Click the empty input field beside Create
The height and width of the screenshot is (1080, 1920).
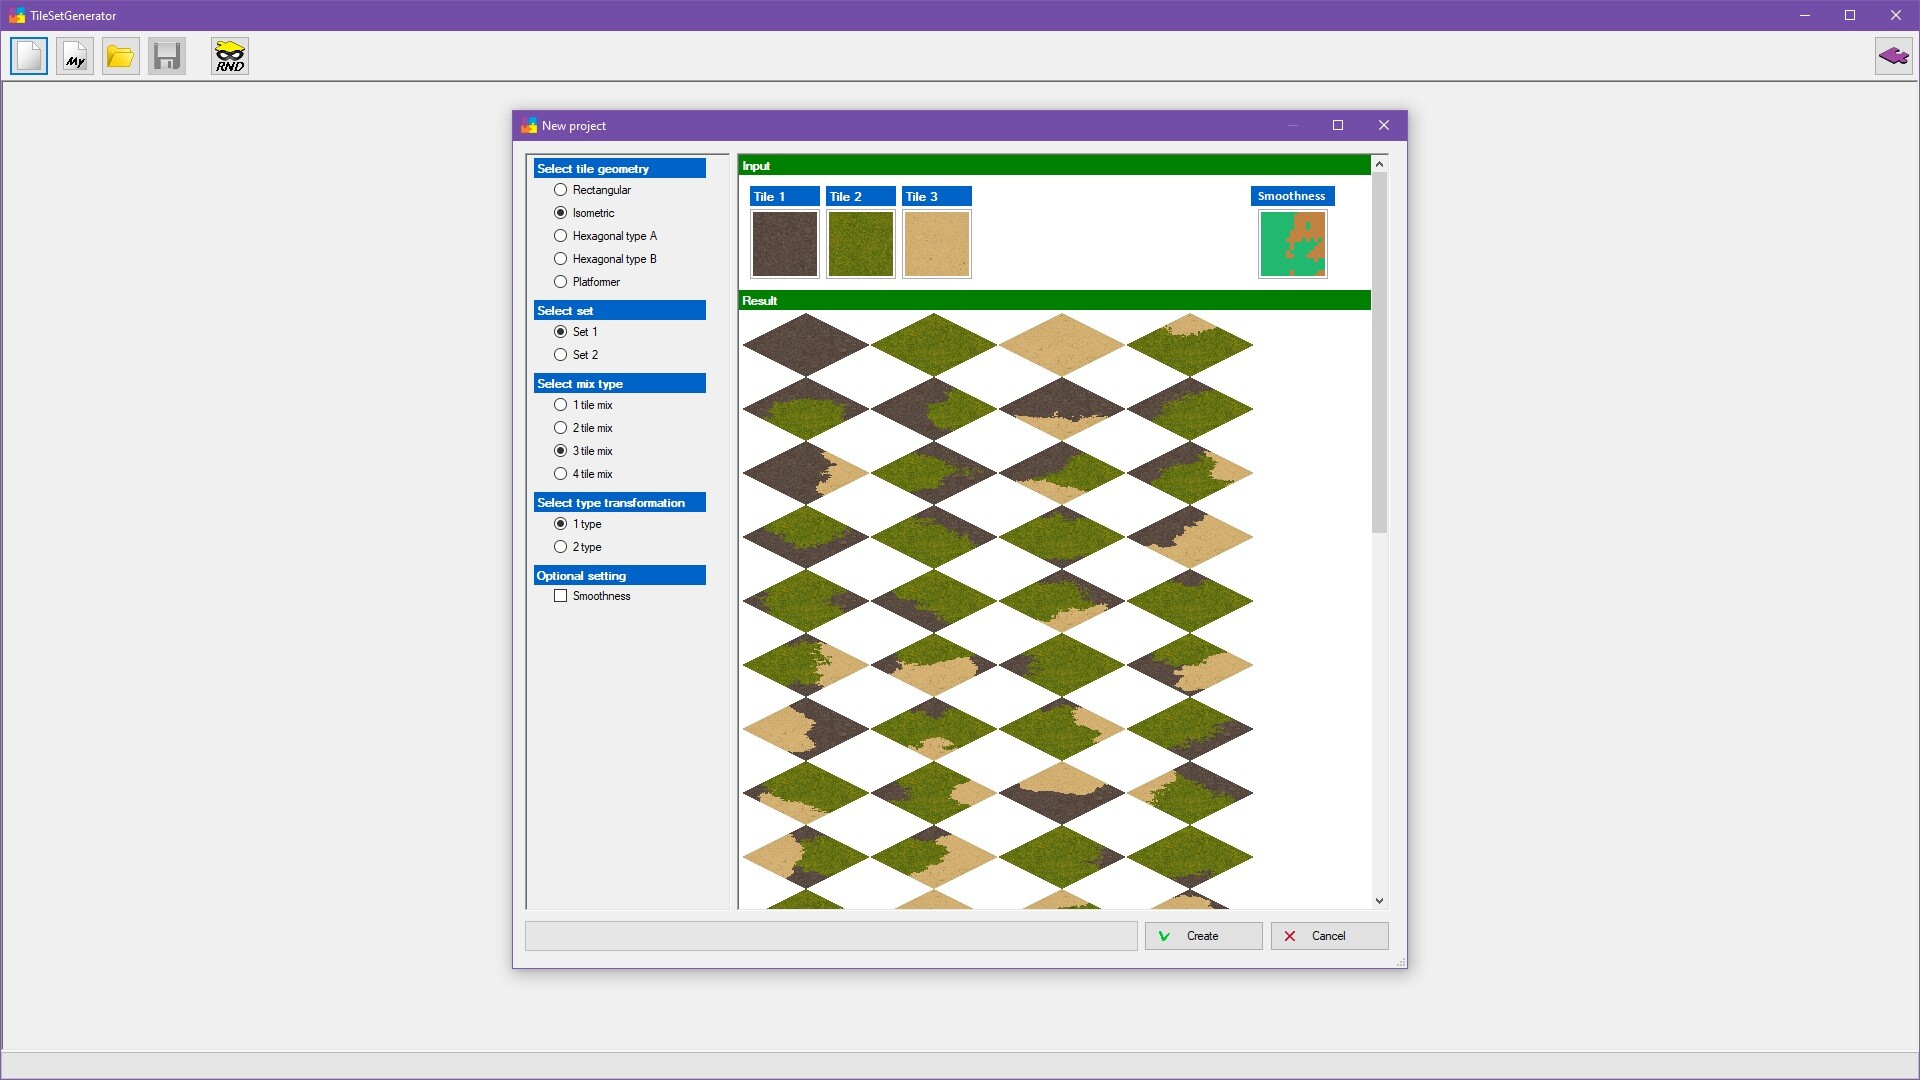point(830,936)
